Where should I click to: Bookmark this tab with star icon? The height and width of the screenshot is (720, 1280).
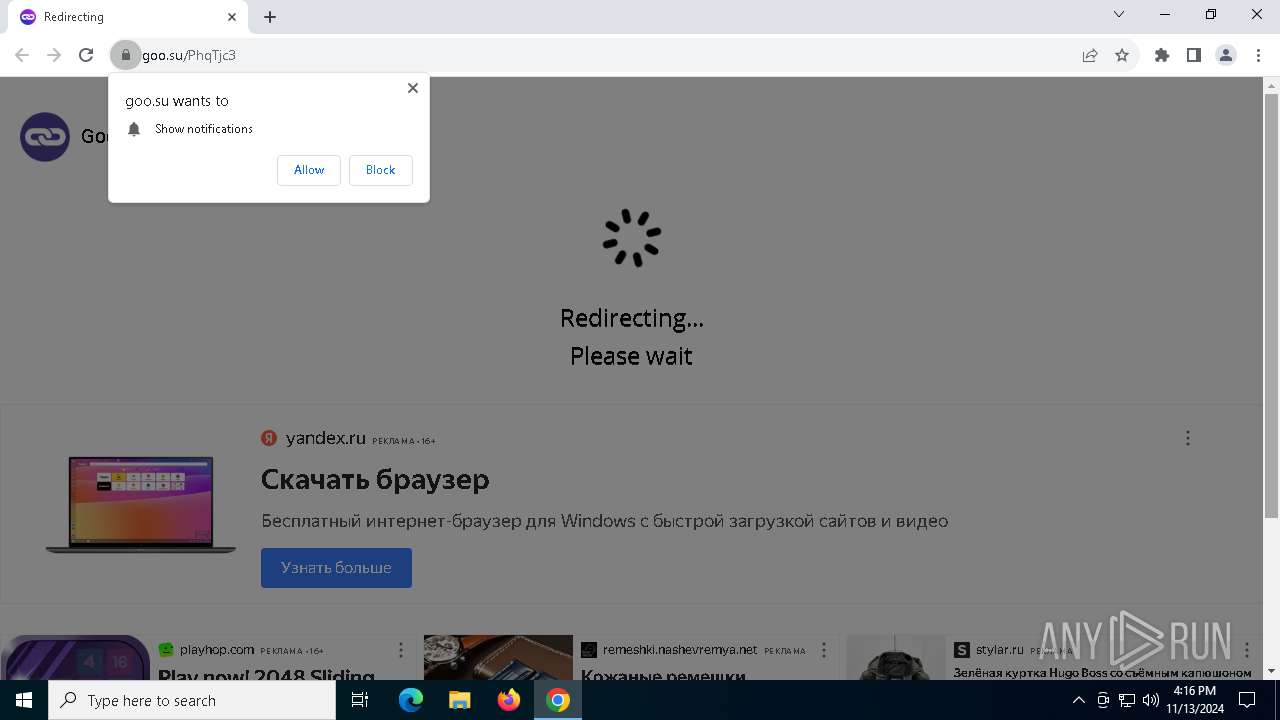point(1122,55)
